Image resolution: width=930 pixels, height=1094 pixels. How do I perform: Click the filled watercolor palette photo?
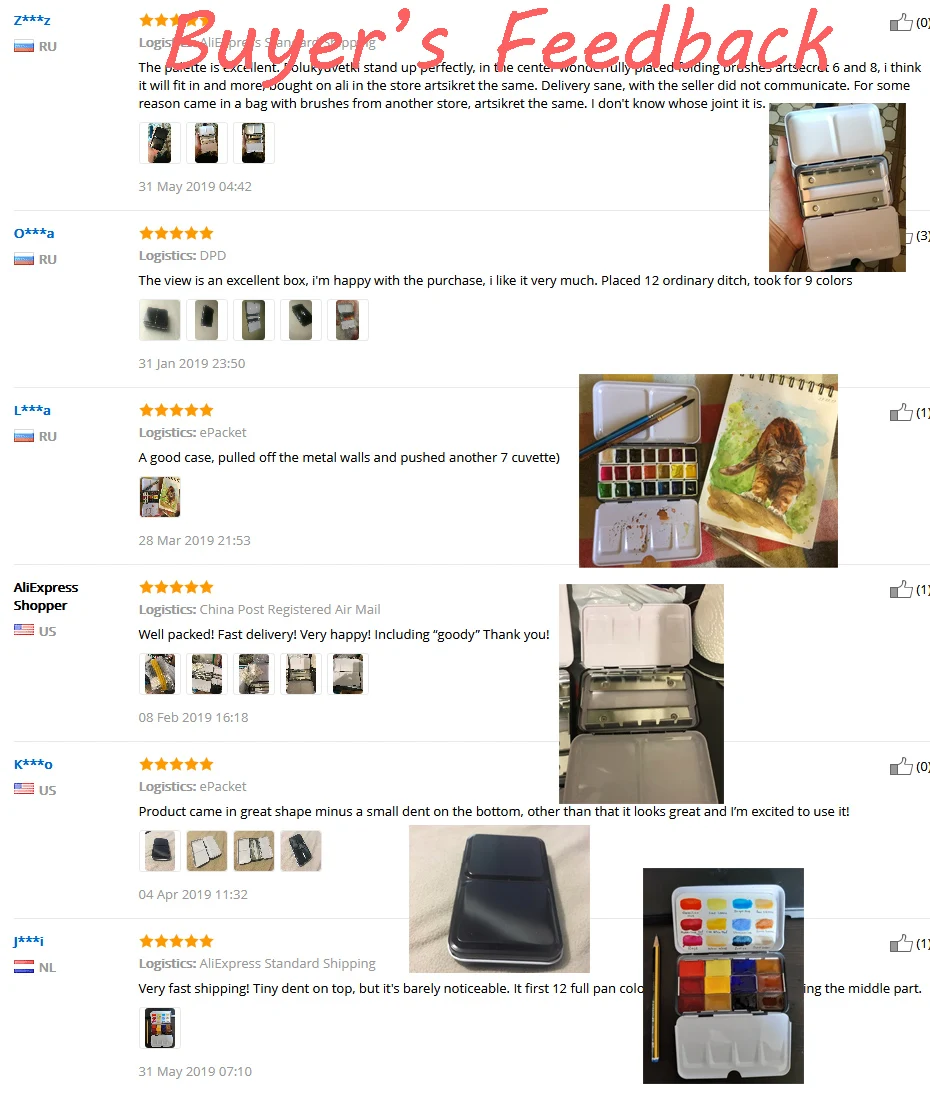point(723,975)
